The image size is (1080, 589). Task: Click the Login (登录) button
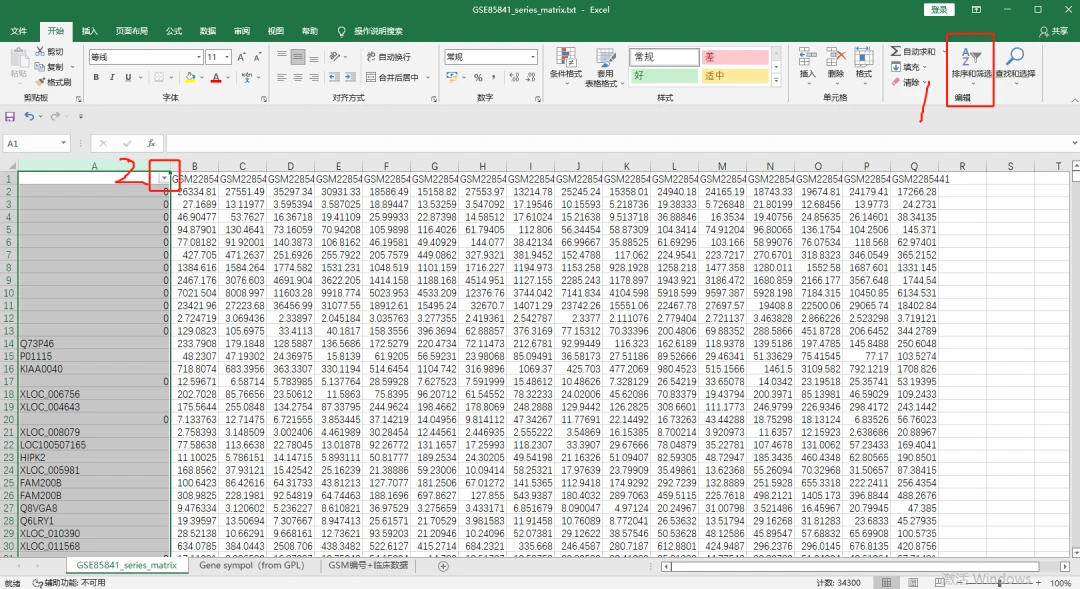point(939,10)
